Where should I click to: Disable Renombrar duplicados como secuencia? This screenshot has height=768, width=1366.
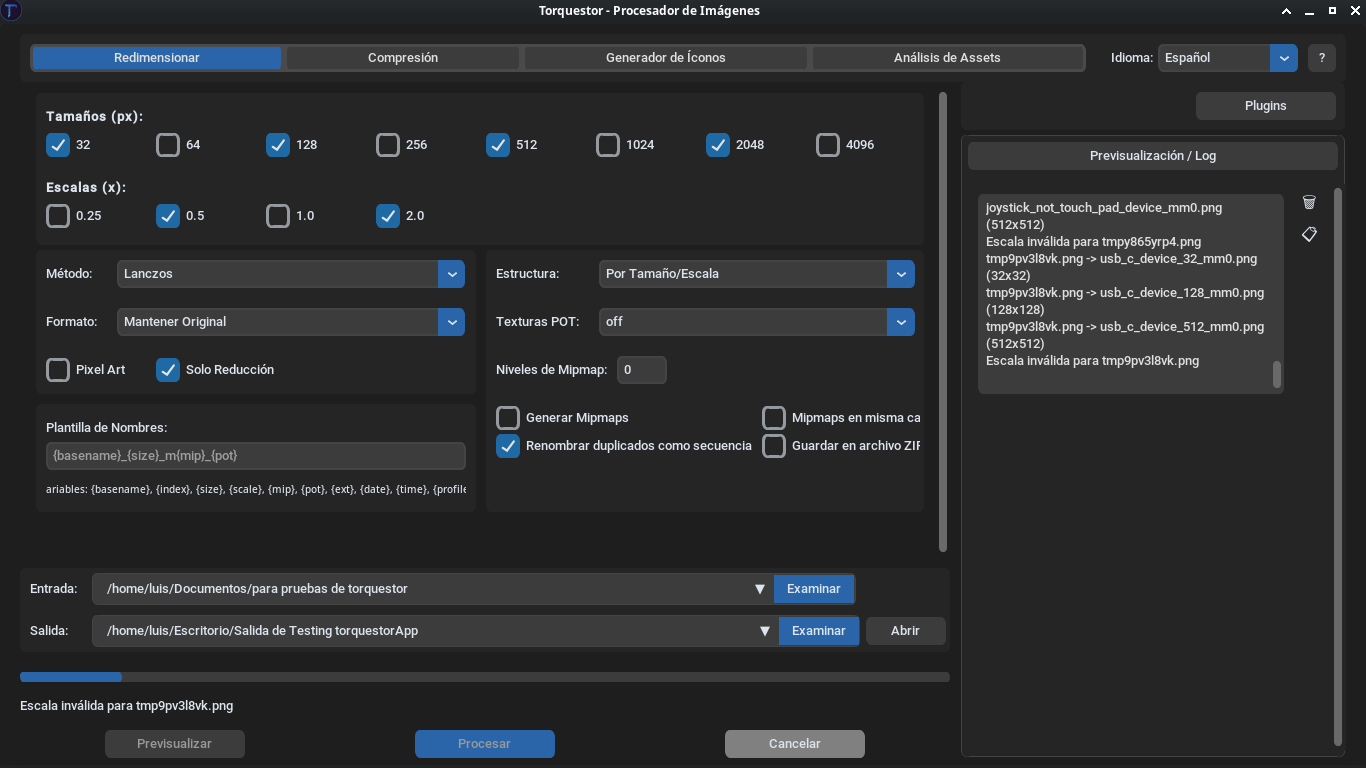[x=507, y=446]
